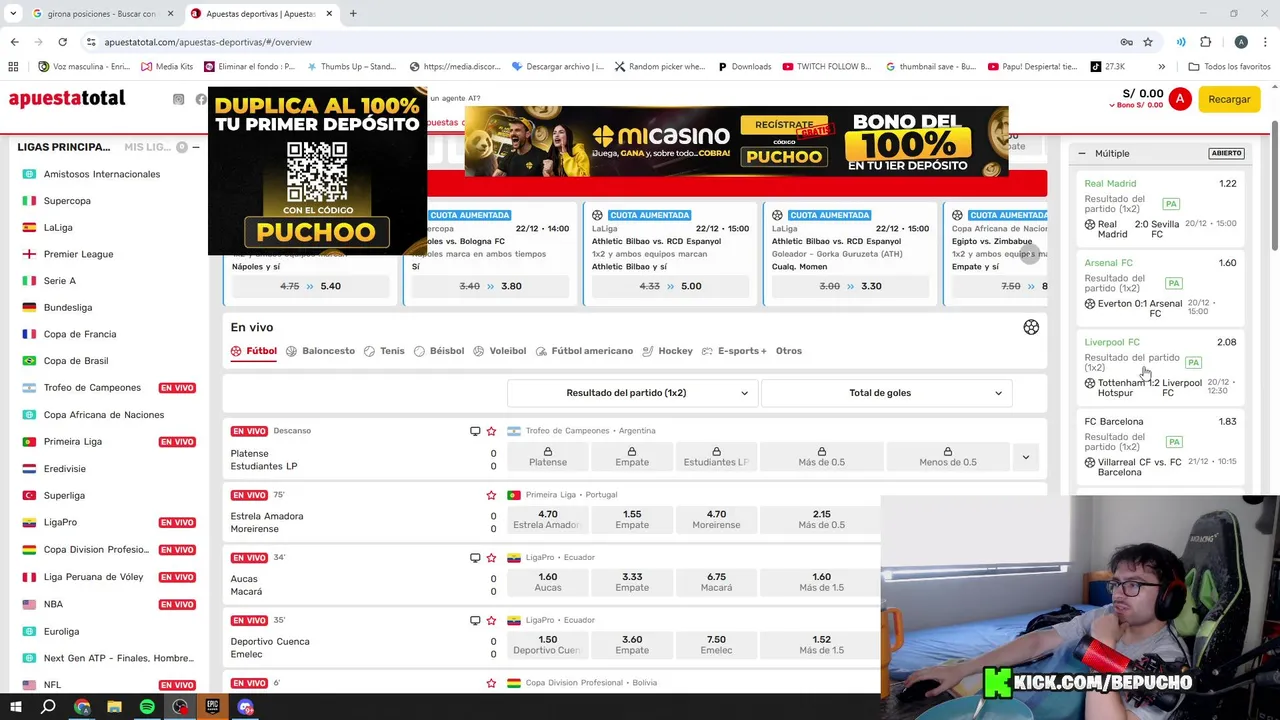Image resolution: width=1280 pixels, height=720 pixels.
Task: Switch to the Hockey tab
Action: pyautogui.click(x=667, y=351)
